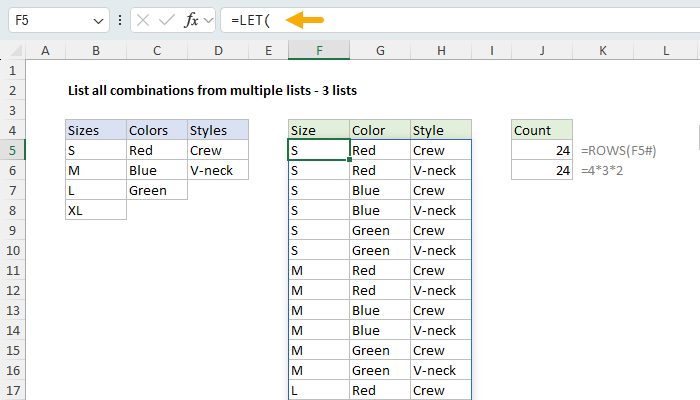Click the count cell beside =ROWS(F5#)
This screenshot has height=400, width=700.
(x=542, y=150)
